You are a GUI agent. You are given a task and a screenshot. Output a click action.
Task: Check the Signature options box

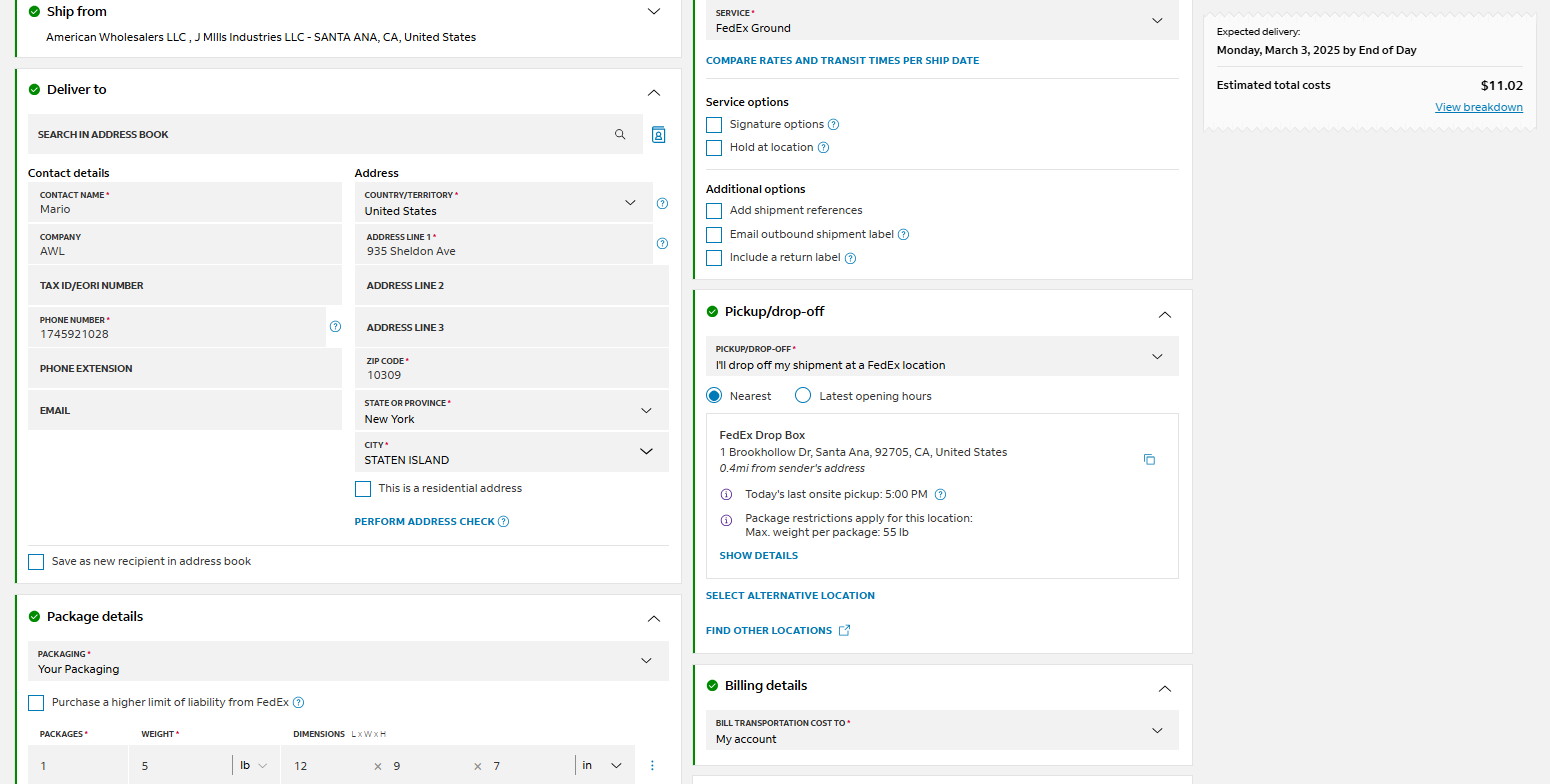[714, 125]
